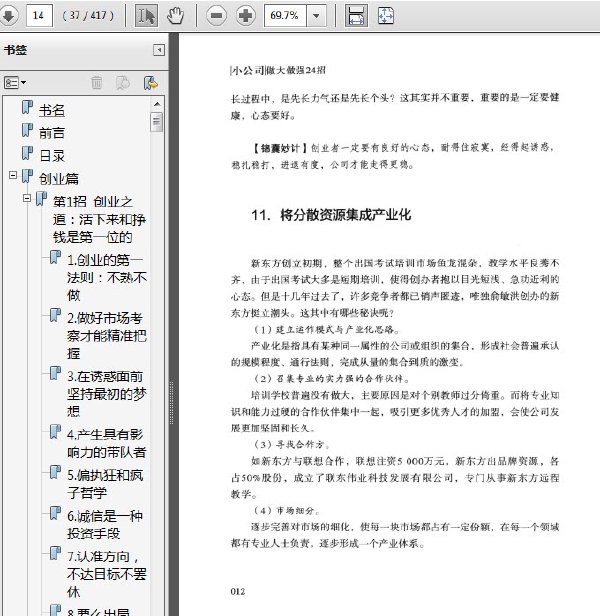Click the page number field showing 14
This screenshot has height=616, width=600.
(x=39, y=16)
